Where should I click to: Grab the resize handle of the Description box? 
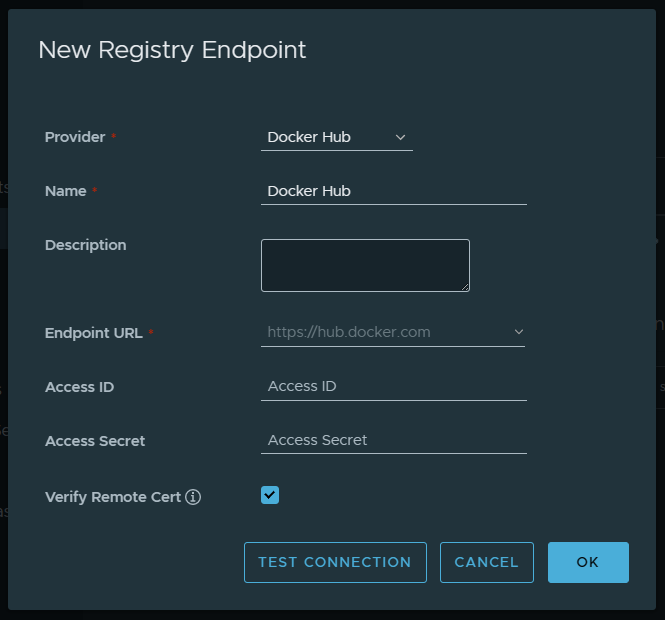point(465,287)
